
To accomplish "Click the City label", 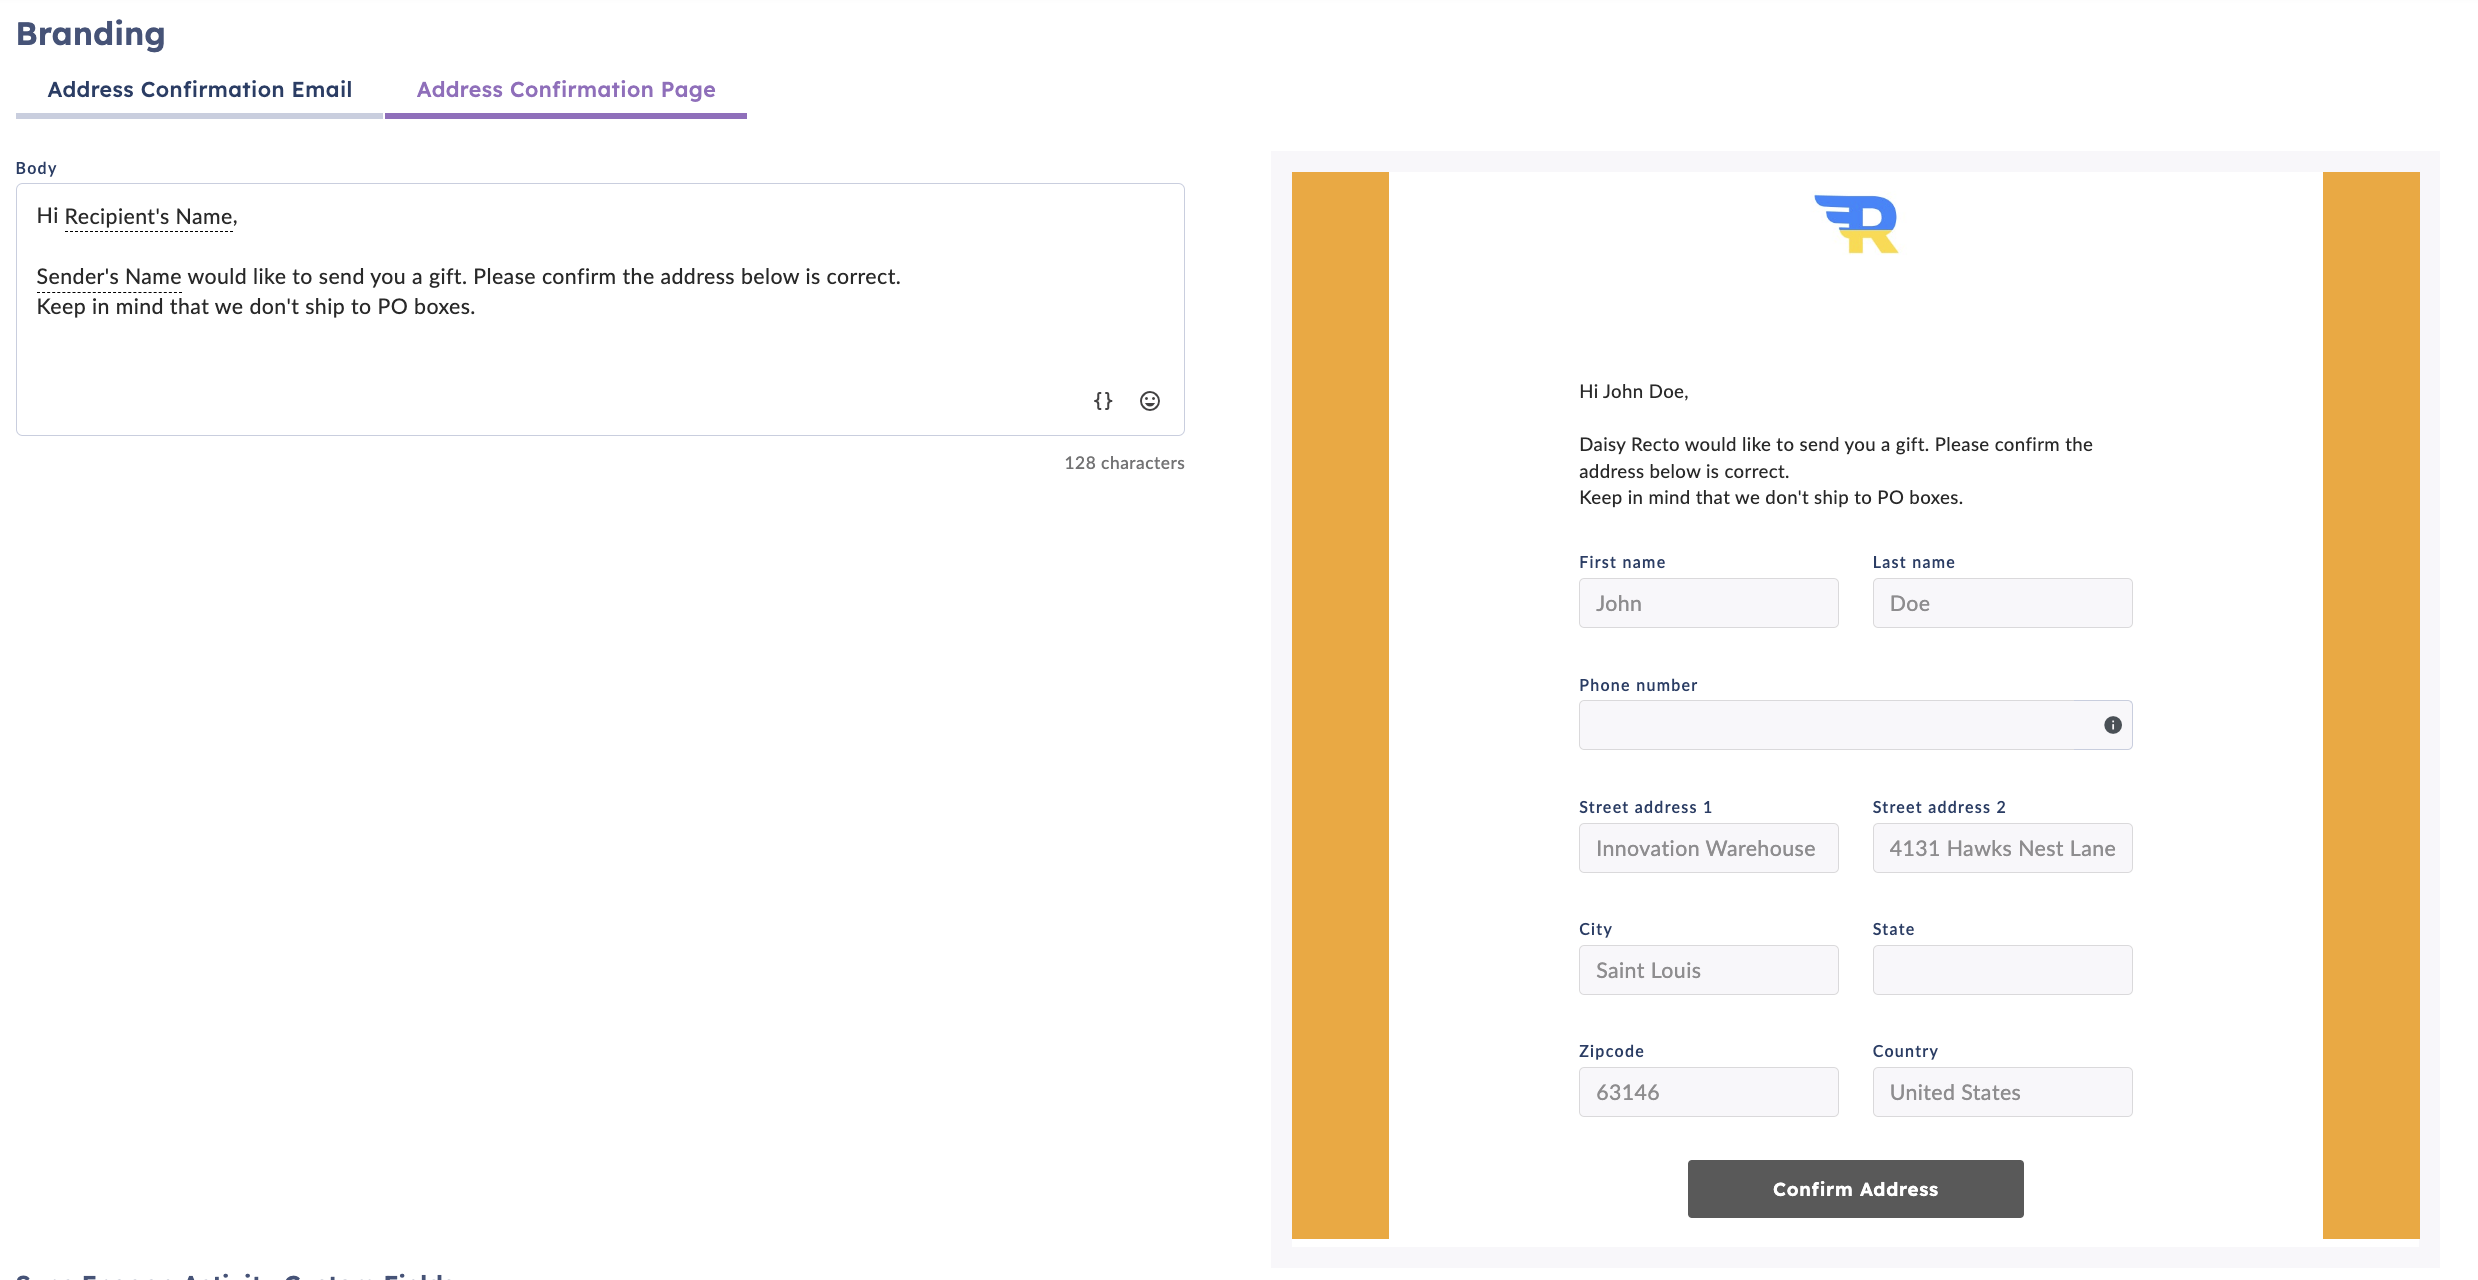I will 1596,929.
